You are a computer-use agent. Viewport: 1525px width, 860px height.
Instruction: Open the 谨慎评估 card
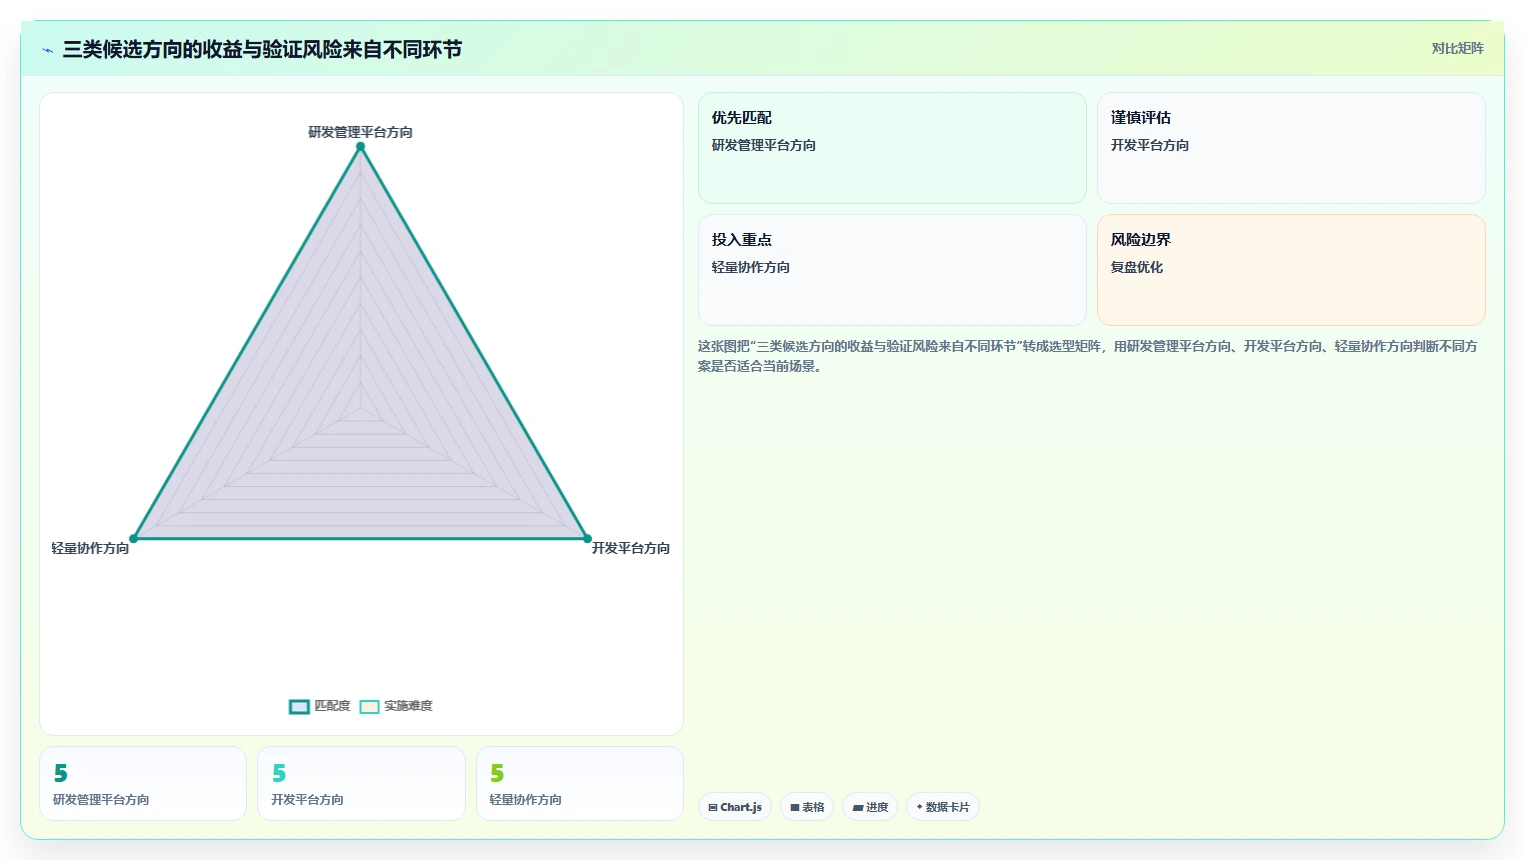coord(1291,148)
